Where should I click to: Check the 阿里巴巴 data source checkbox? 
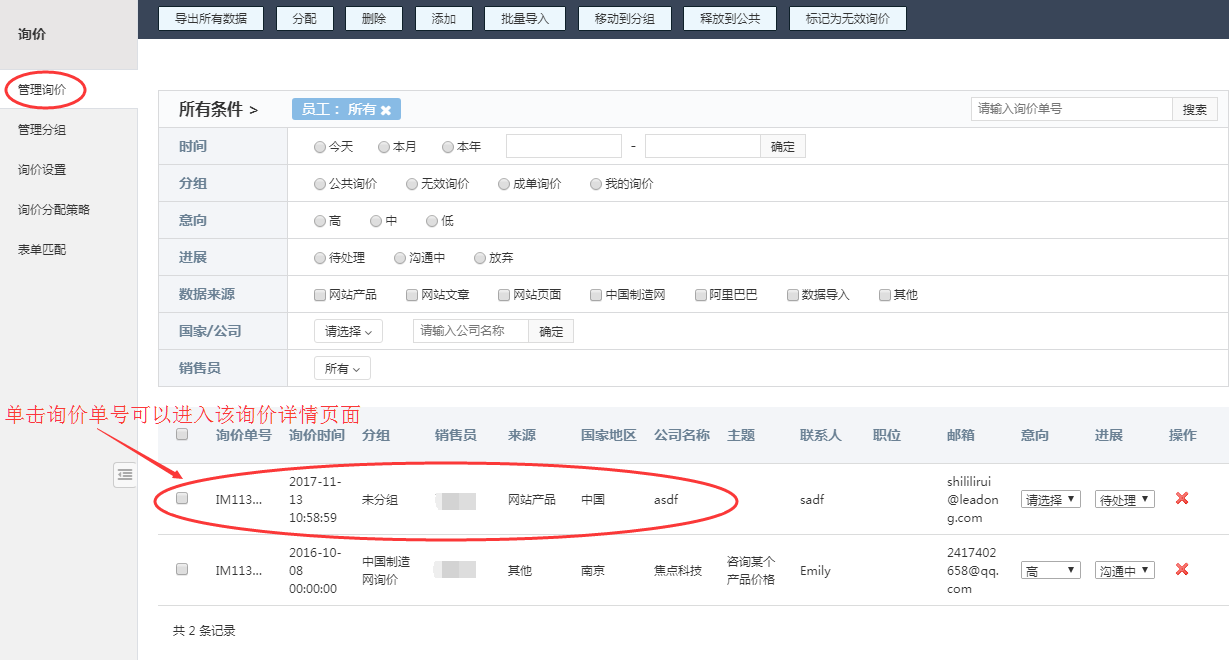pos(700,294)
